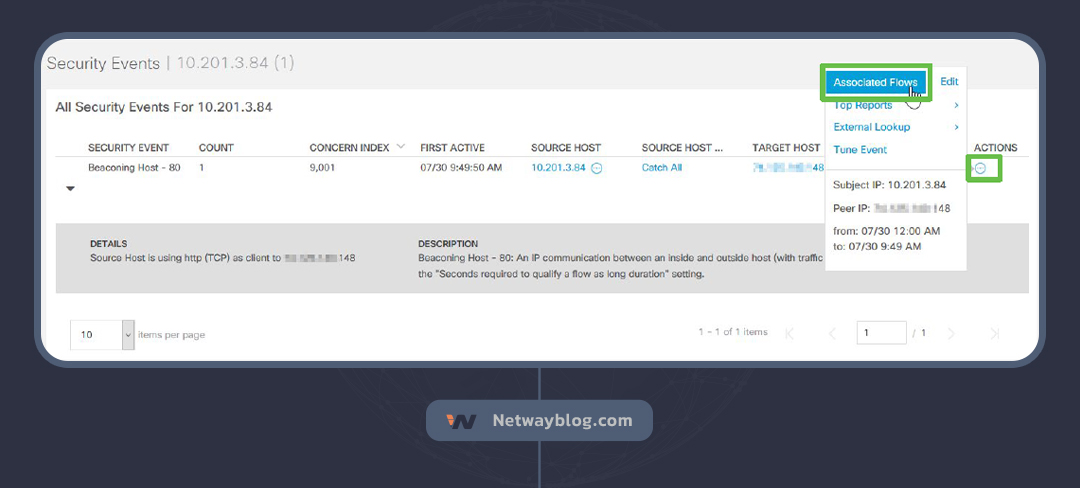Viewport: 1080px width, 488px height.
Task: Click the First Active column header
Action: coord(452,148)
